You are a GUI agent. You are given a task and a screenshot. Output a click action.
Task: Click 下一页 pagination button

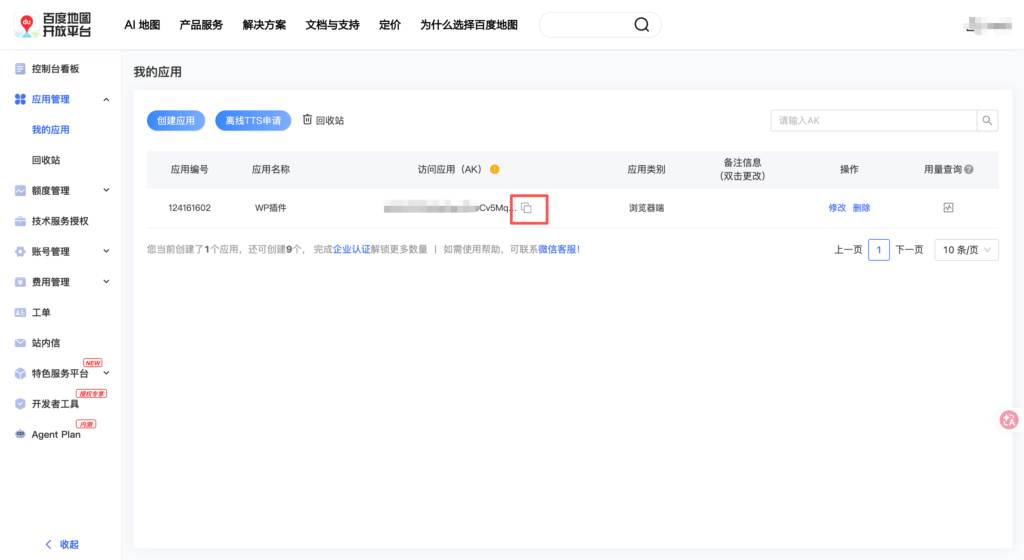[x=909, y=250]
